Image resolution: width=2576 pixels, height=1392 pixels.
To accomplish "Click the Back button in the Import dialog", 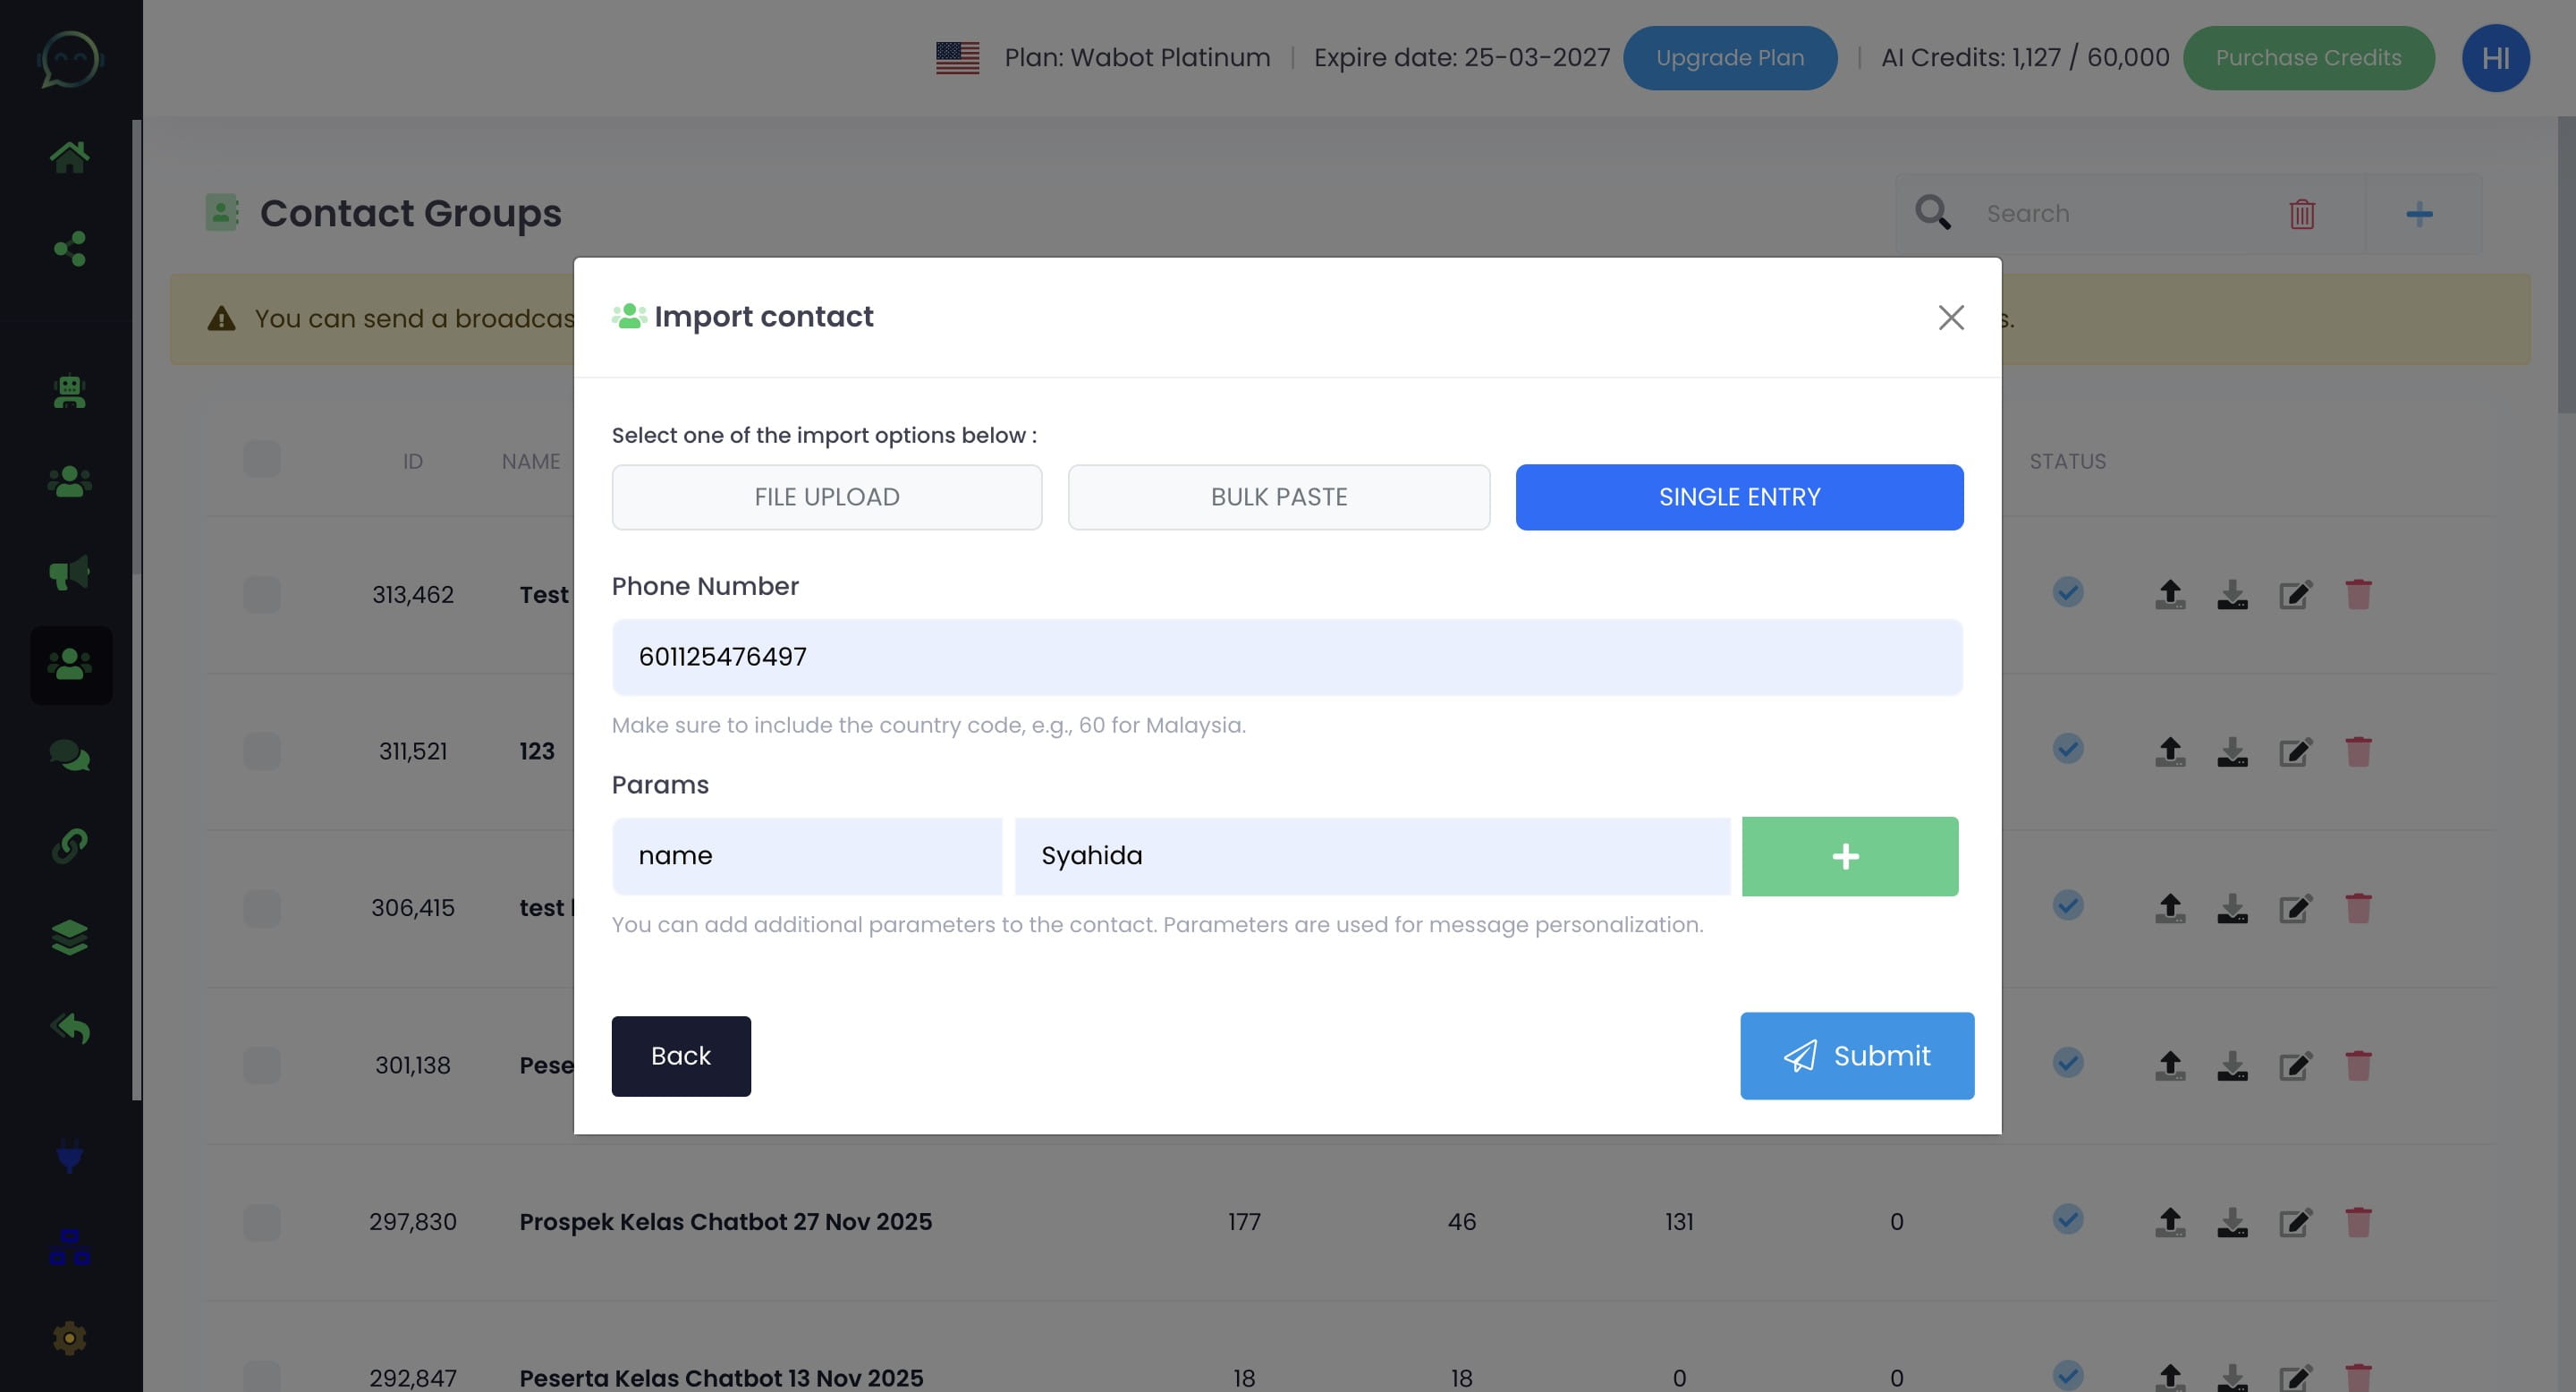I will 680,1055.
